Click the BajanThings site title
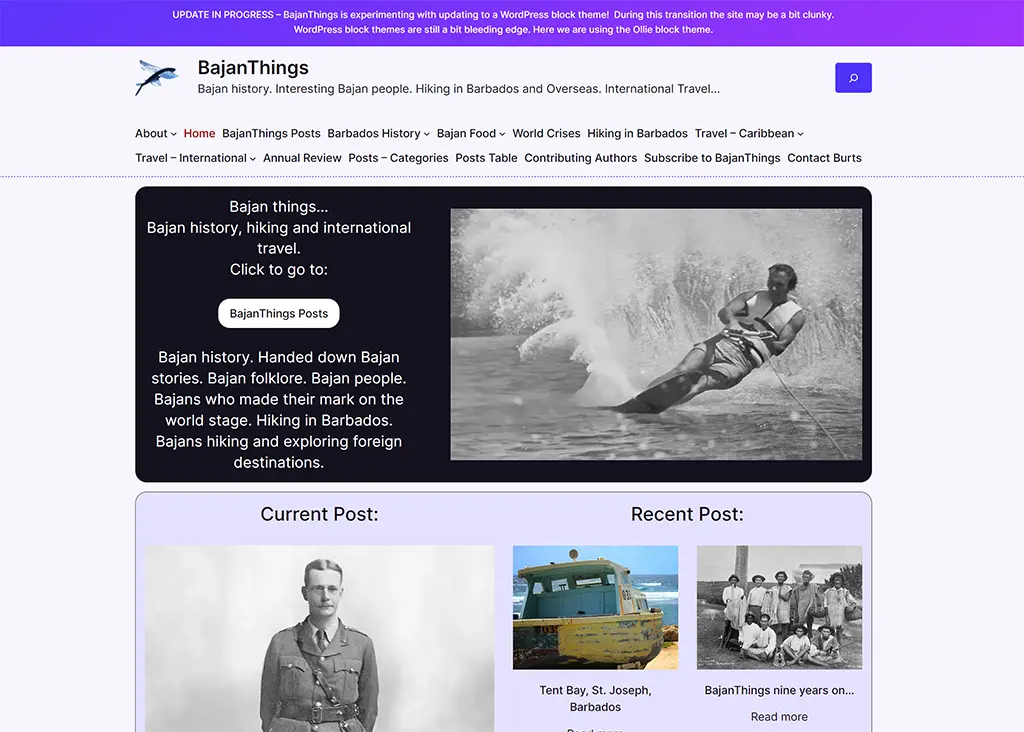Image resolution: width=1024 pixels, height=732 pixels. [x=253, y=68]
